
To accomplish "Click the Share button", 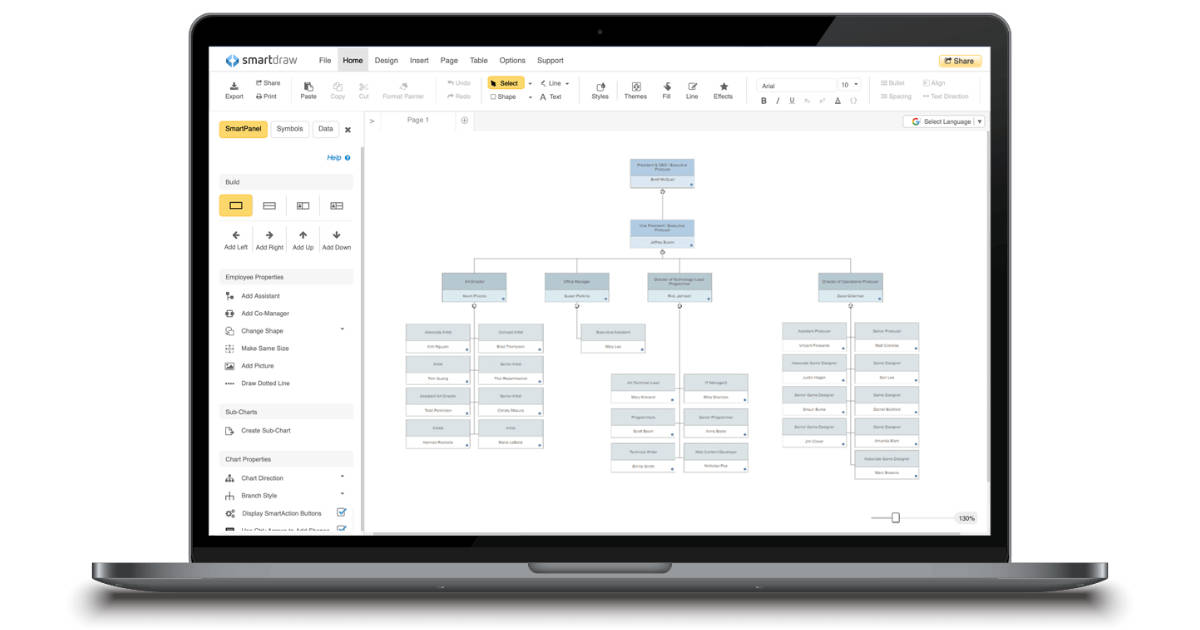I will pyautogui.click(x=958, y=60).
